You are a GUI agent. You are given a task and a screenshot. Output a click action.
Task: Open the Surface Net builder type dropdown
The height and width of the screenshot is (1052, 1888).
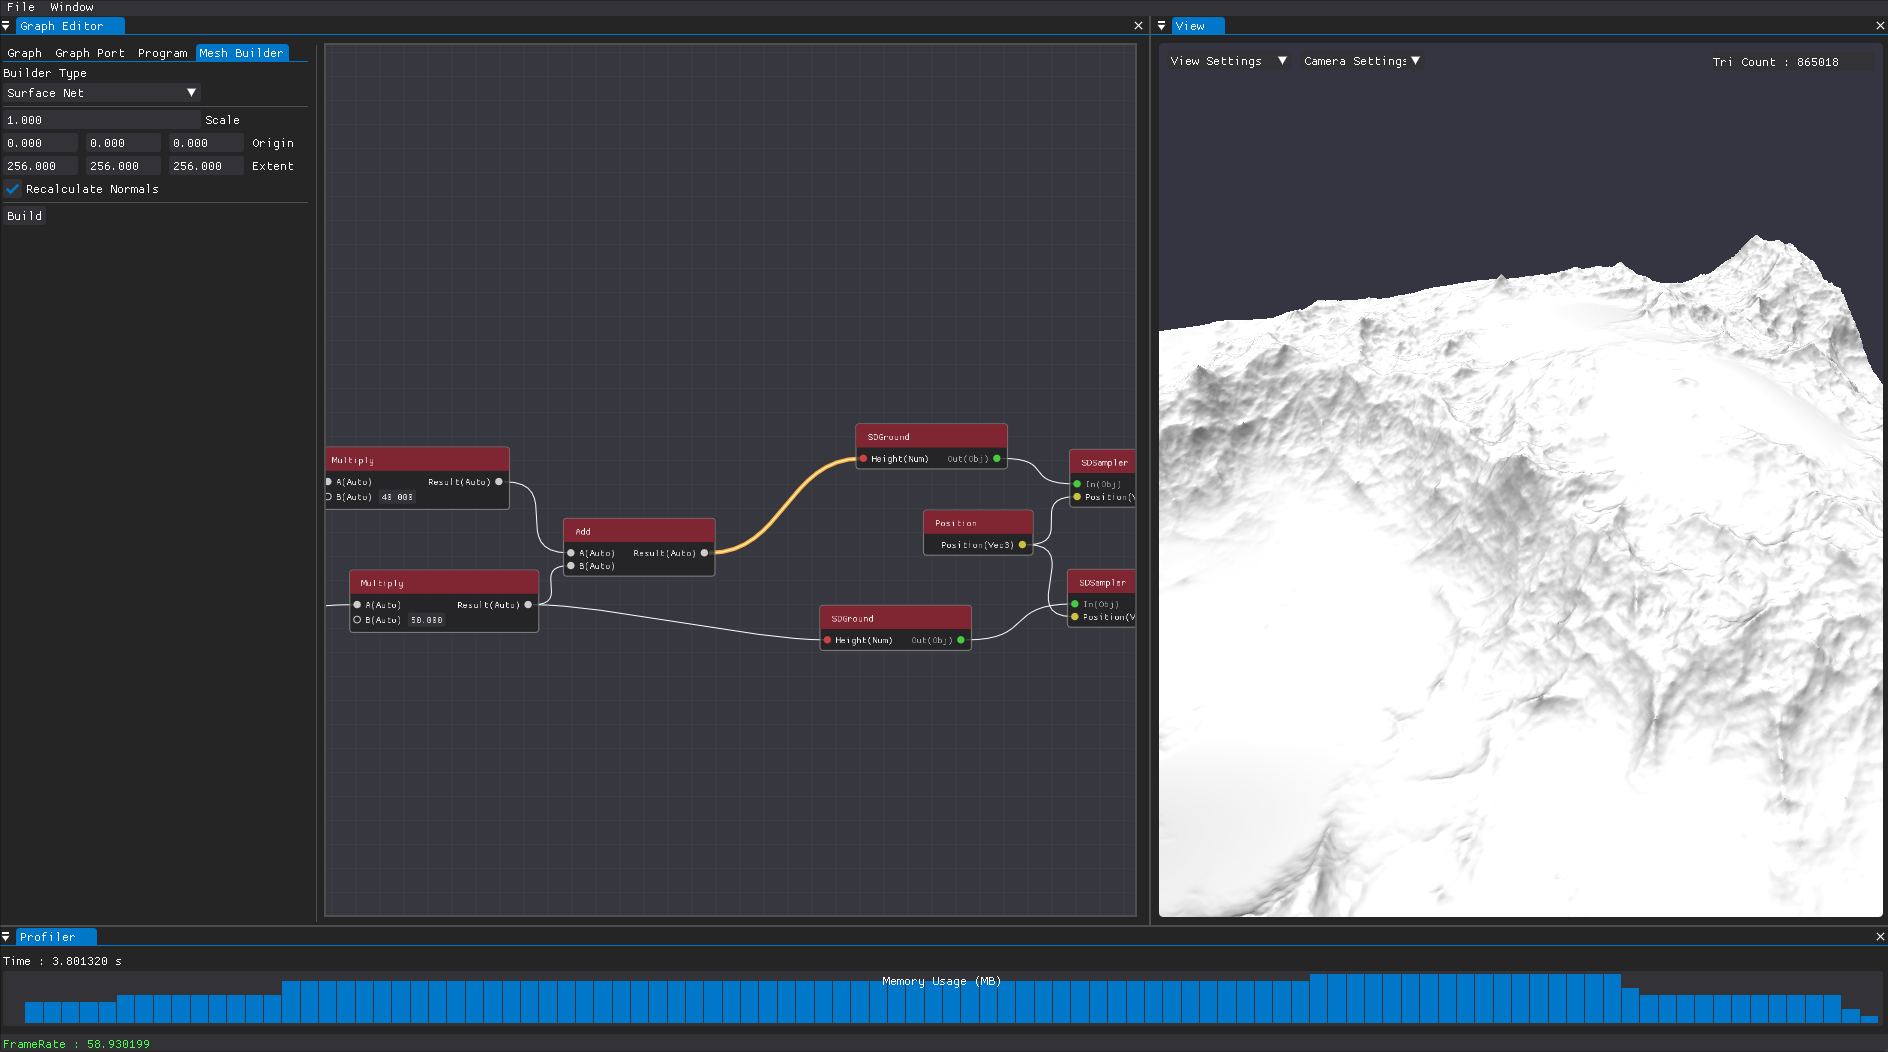tap(101, 93)
